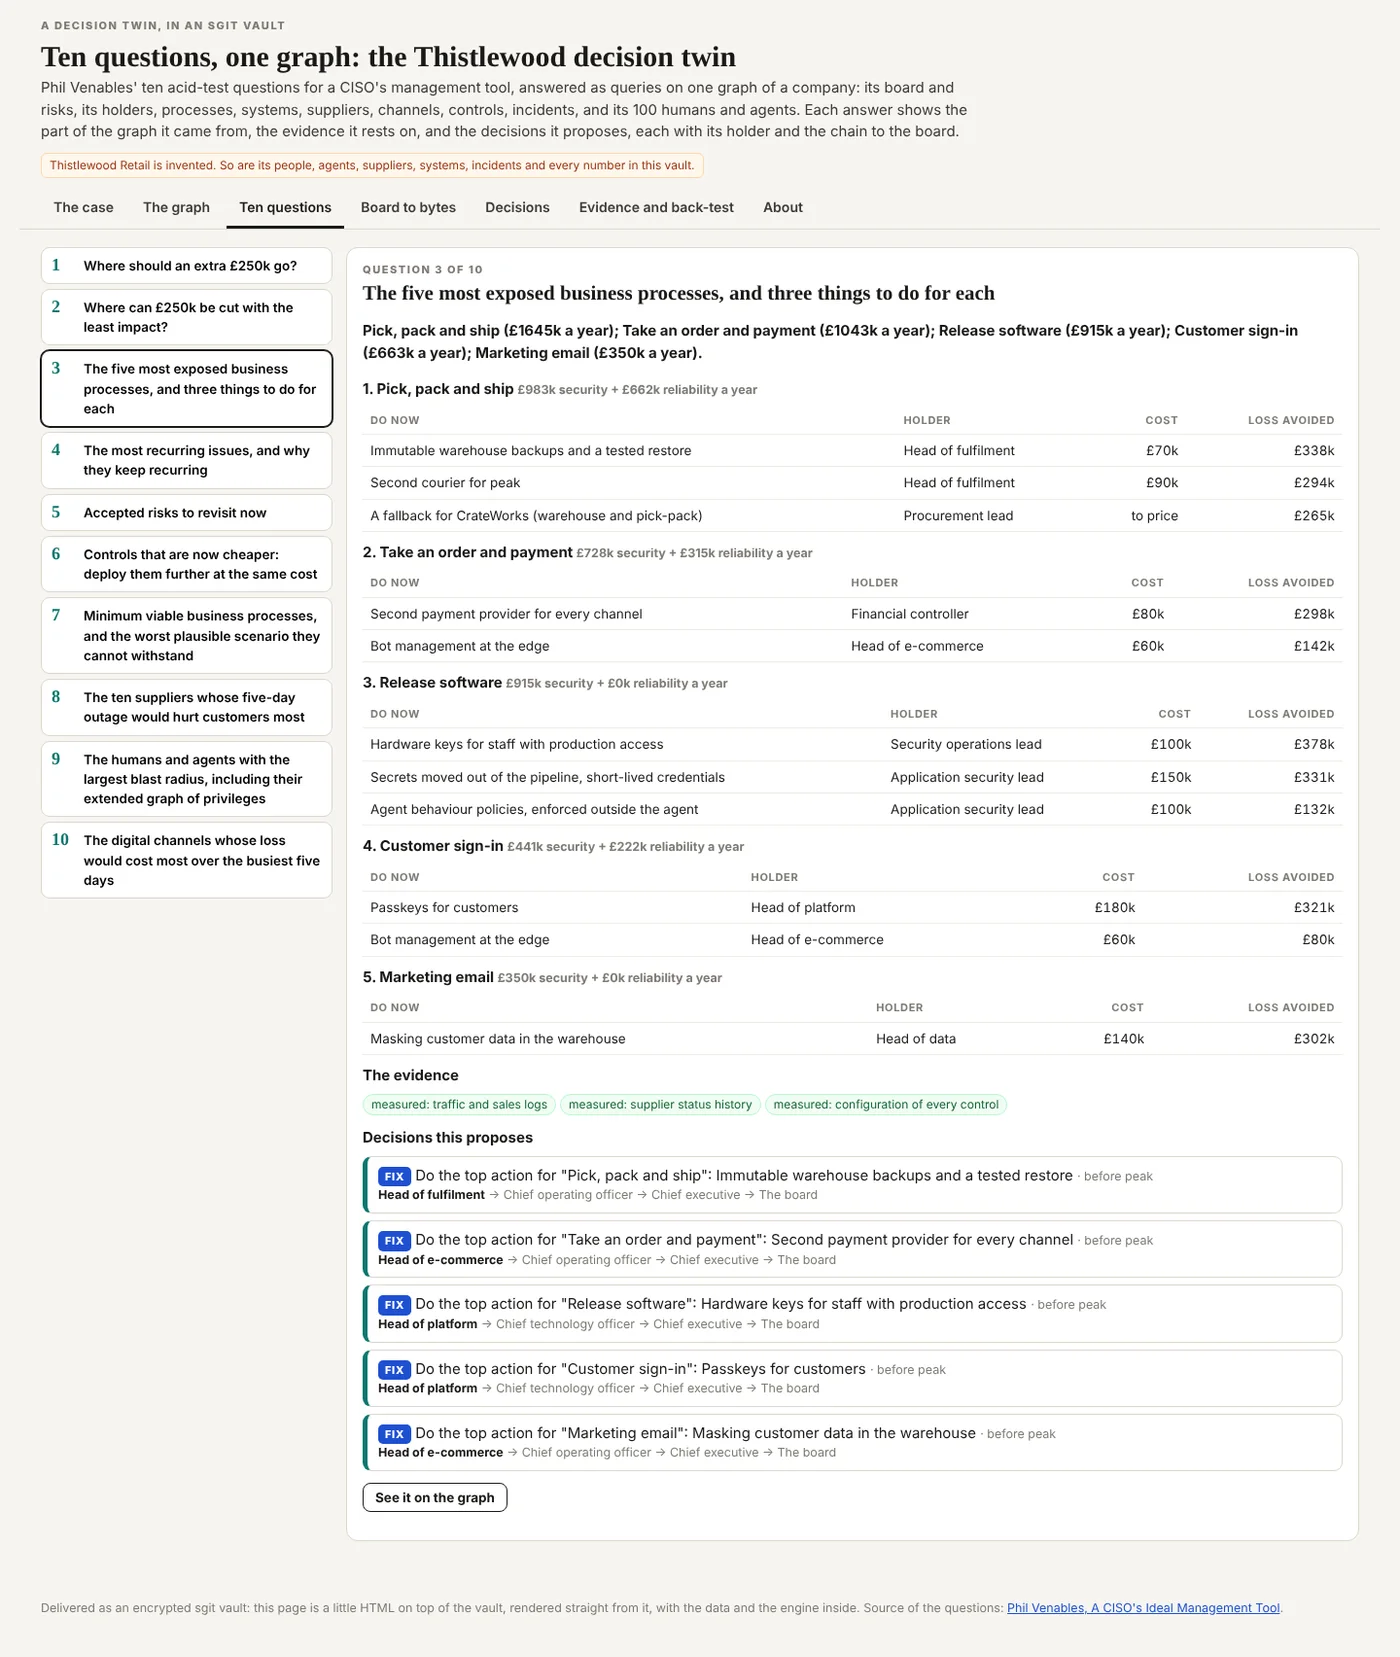Open question 4 on most recurring issues
The width and height of the screenshot is (1400, 1657).
pyautogui.click(x=186, y=460)
